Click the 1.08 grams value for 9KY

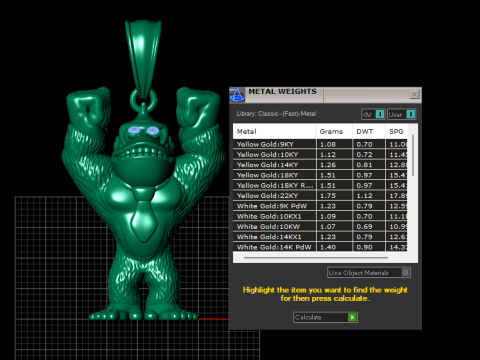328,145
